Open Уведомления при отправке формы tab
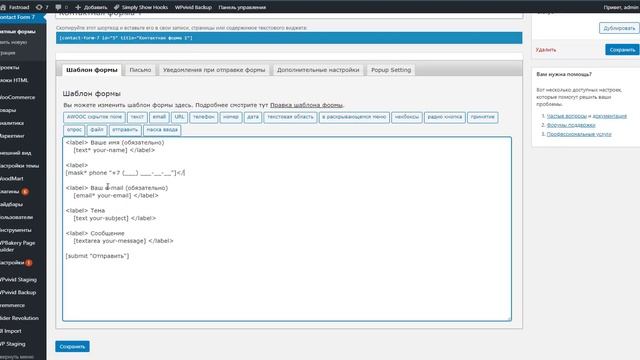The width and height of the screenshot is (640, 360). 214,70
